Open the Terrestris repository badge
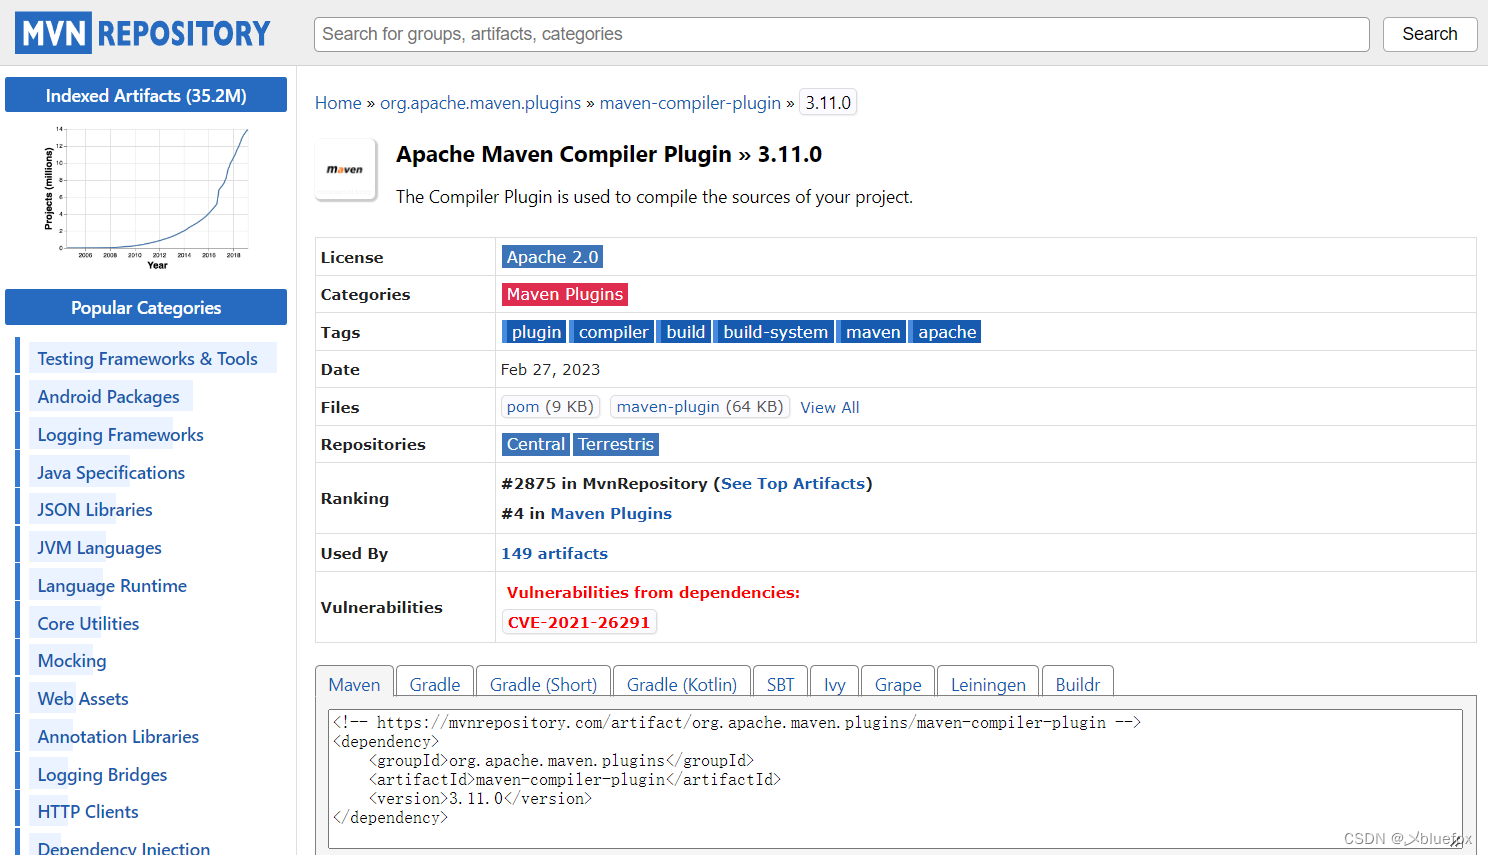The height and width of the screenshot is (855, 1488). tap(615, 443)
